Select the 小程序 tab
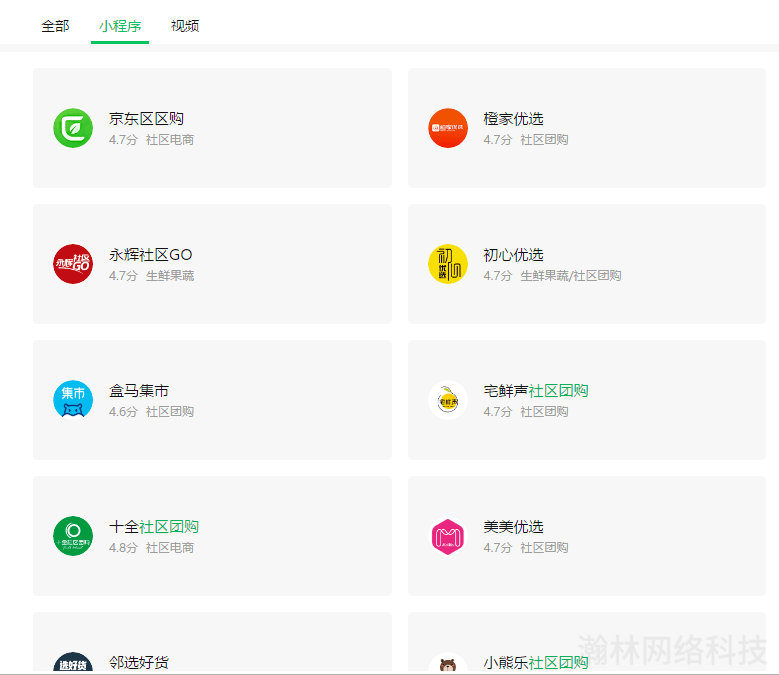The height and width of the screenshot is (675, 779). [x=120, y=26]
